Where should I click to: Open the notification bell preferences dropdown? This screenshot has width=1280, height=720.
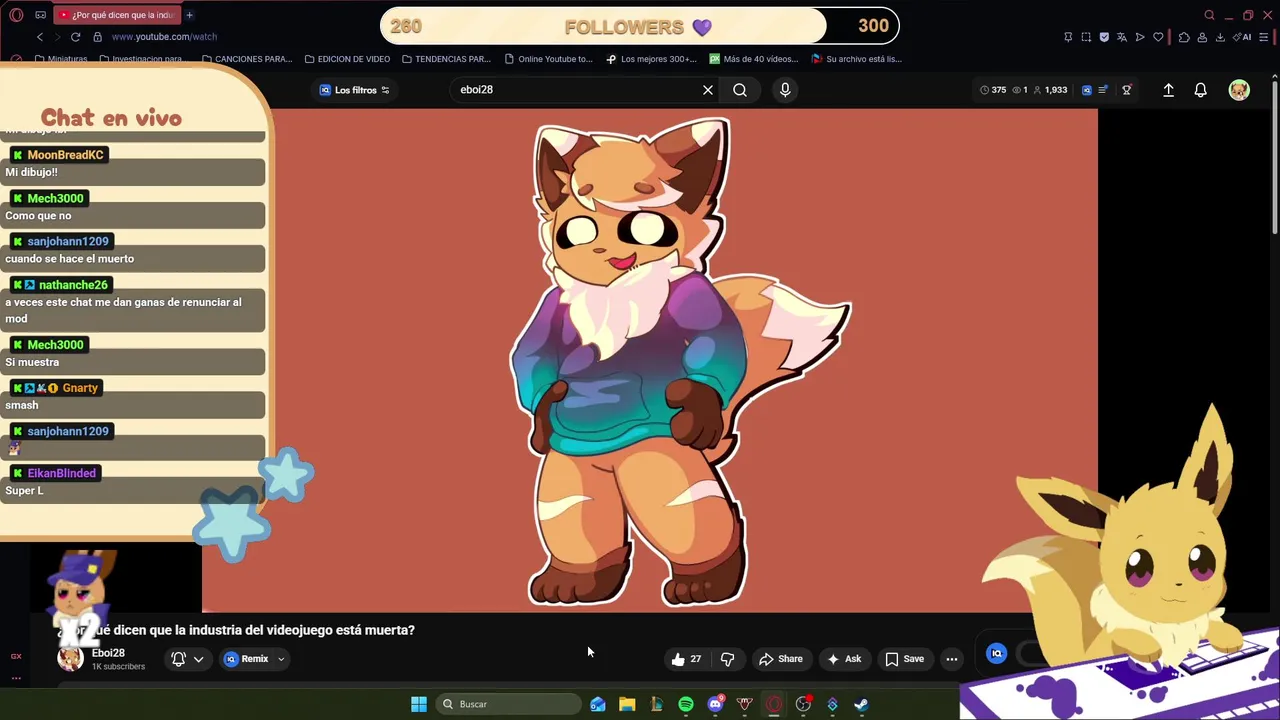pyautogui.click(x=187, y=659)
